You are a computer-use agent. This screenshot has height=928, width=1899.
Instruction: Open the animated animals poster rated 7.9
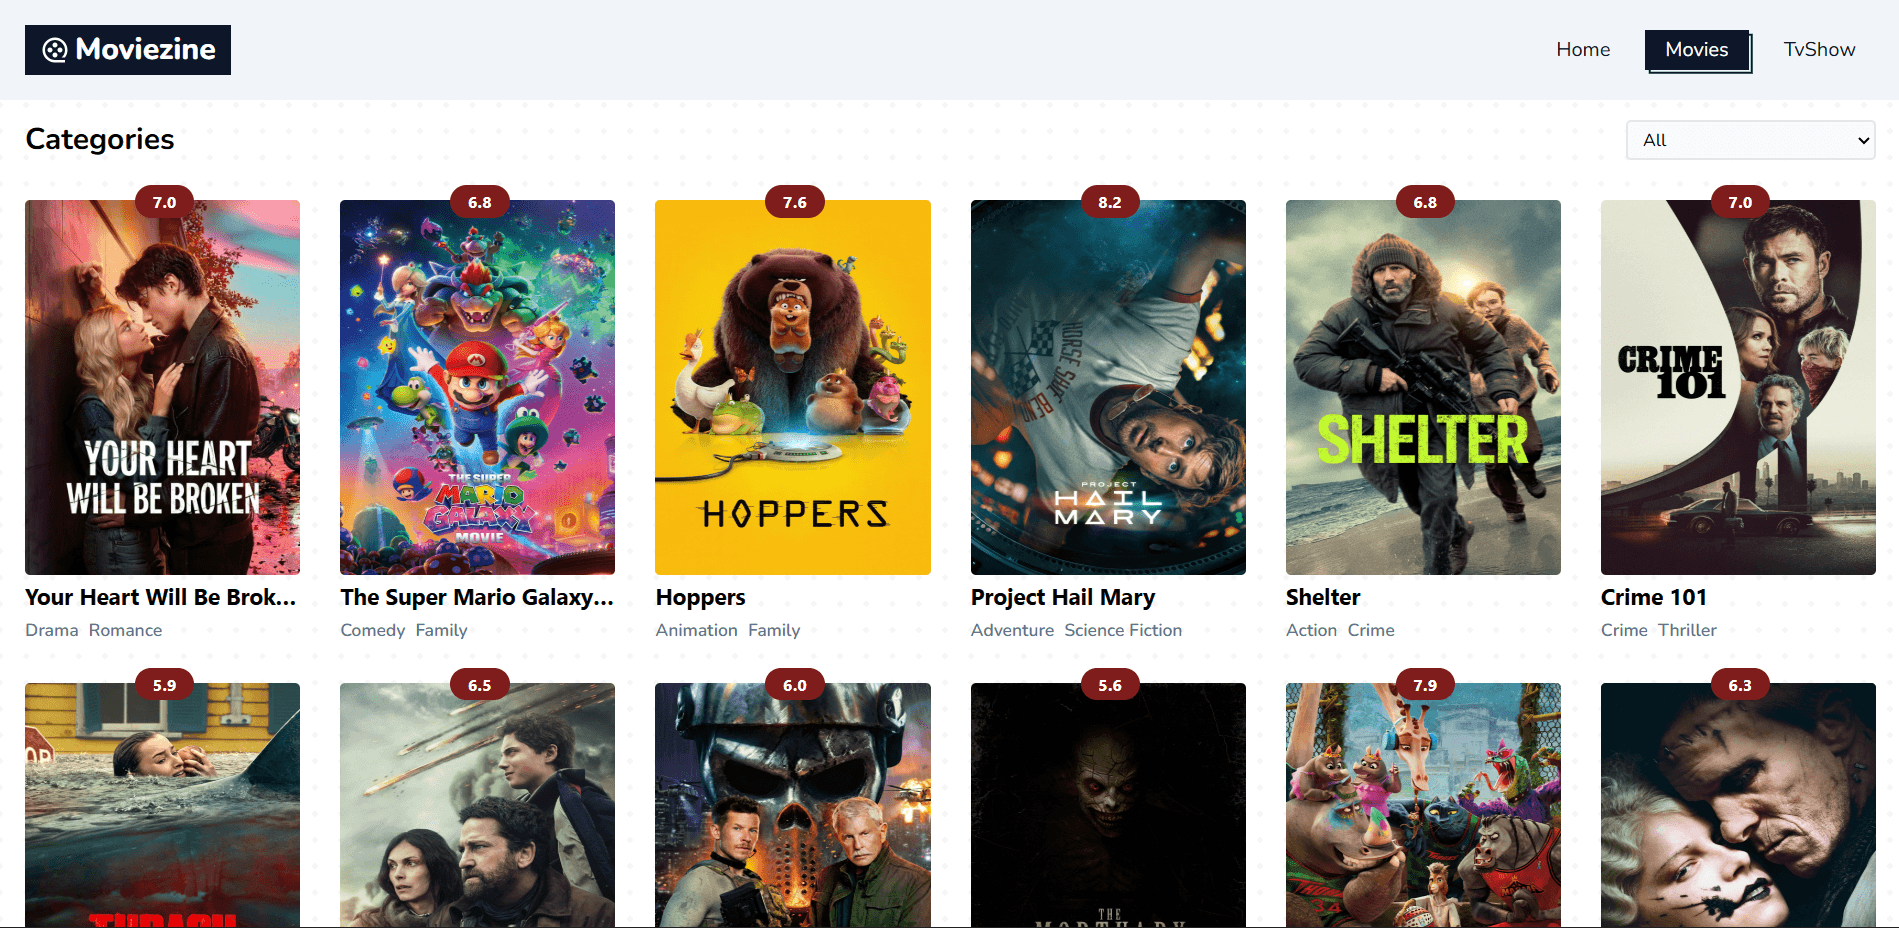(x=1423, y=805)
